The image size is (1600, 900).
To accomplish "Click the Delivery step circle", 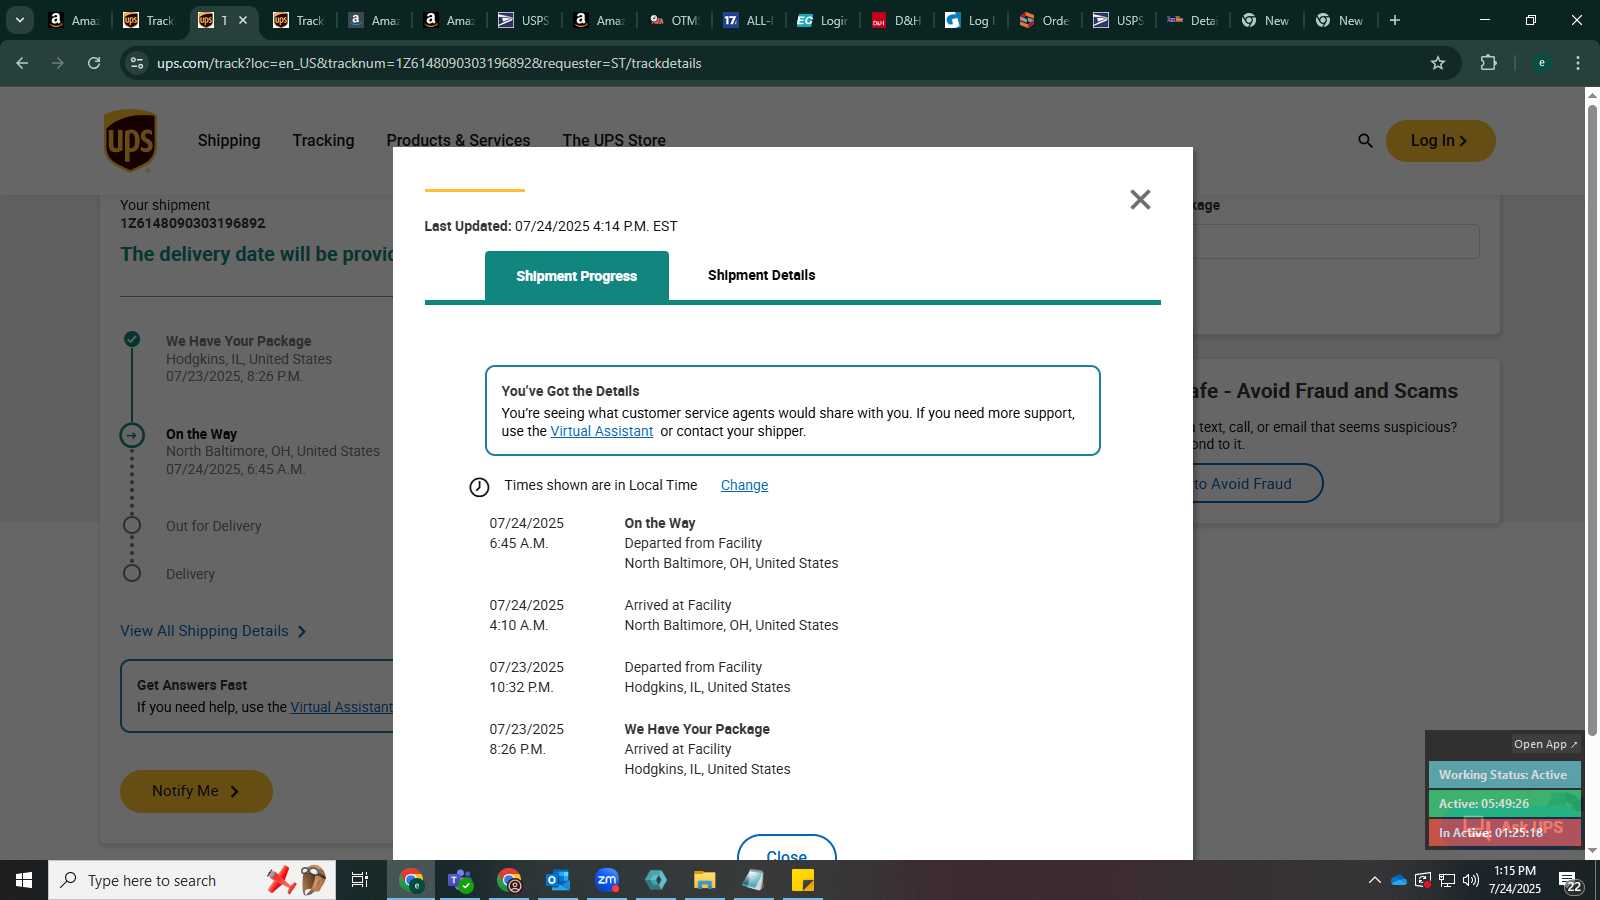I will [x=132, y=573].
